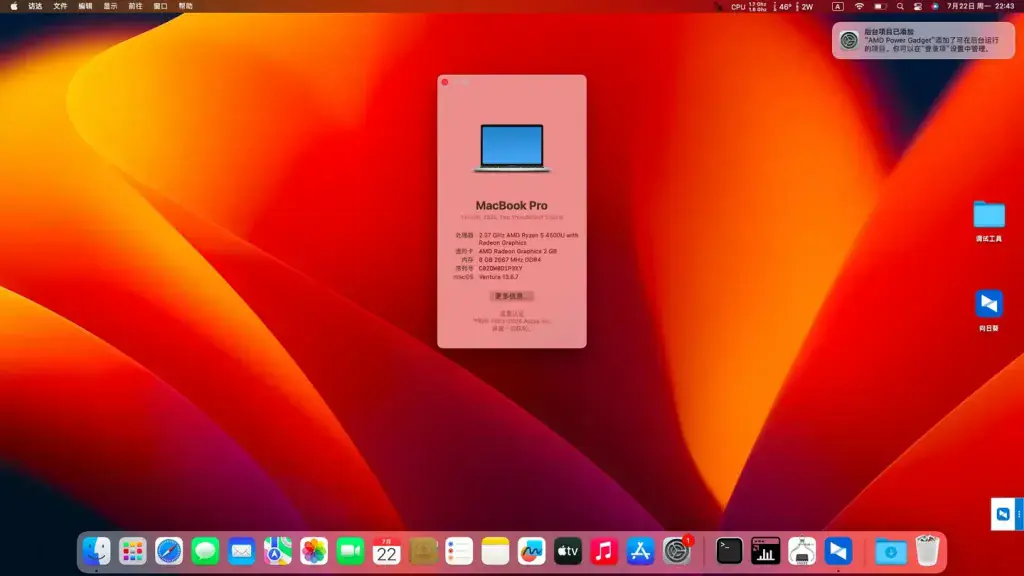Image resolution: width=1024 pixels, height=576 pixels.
Task: Open Spotlight search in menu bar
Action: (x=900, y=7)
